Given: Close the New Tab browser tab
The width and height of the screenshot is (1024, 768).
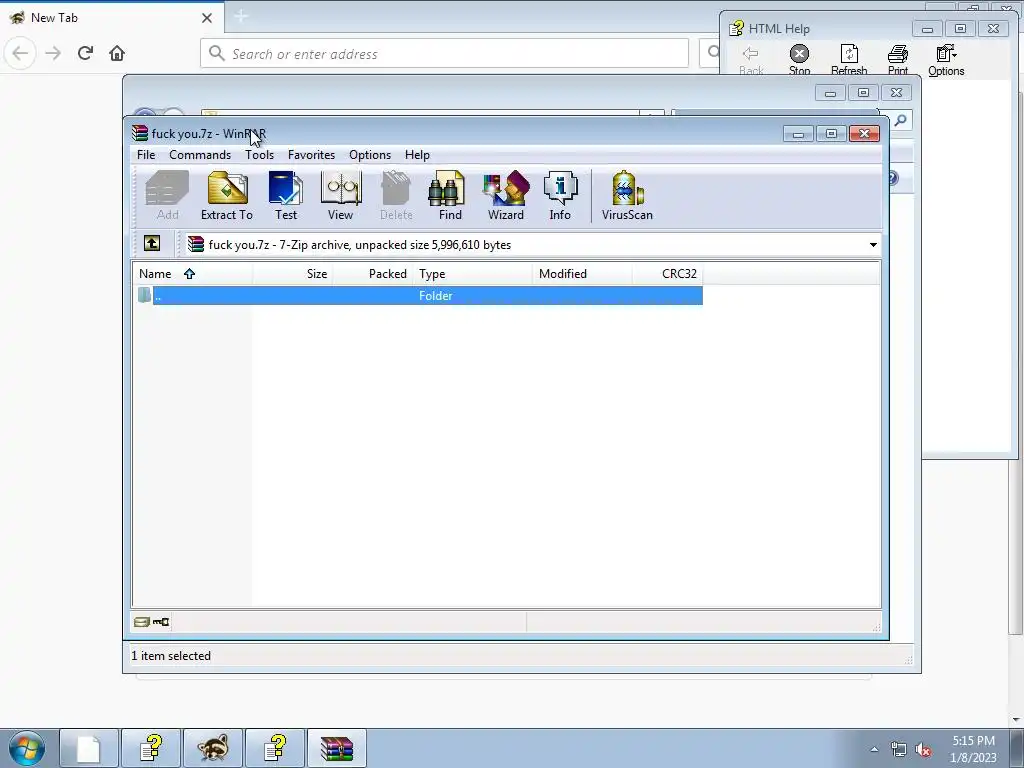Looking at the screenshot, I should pos(207,18).
